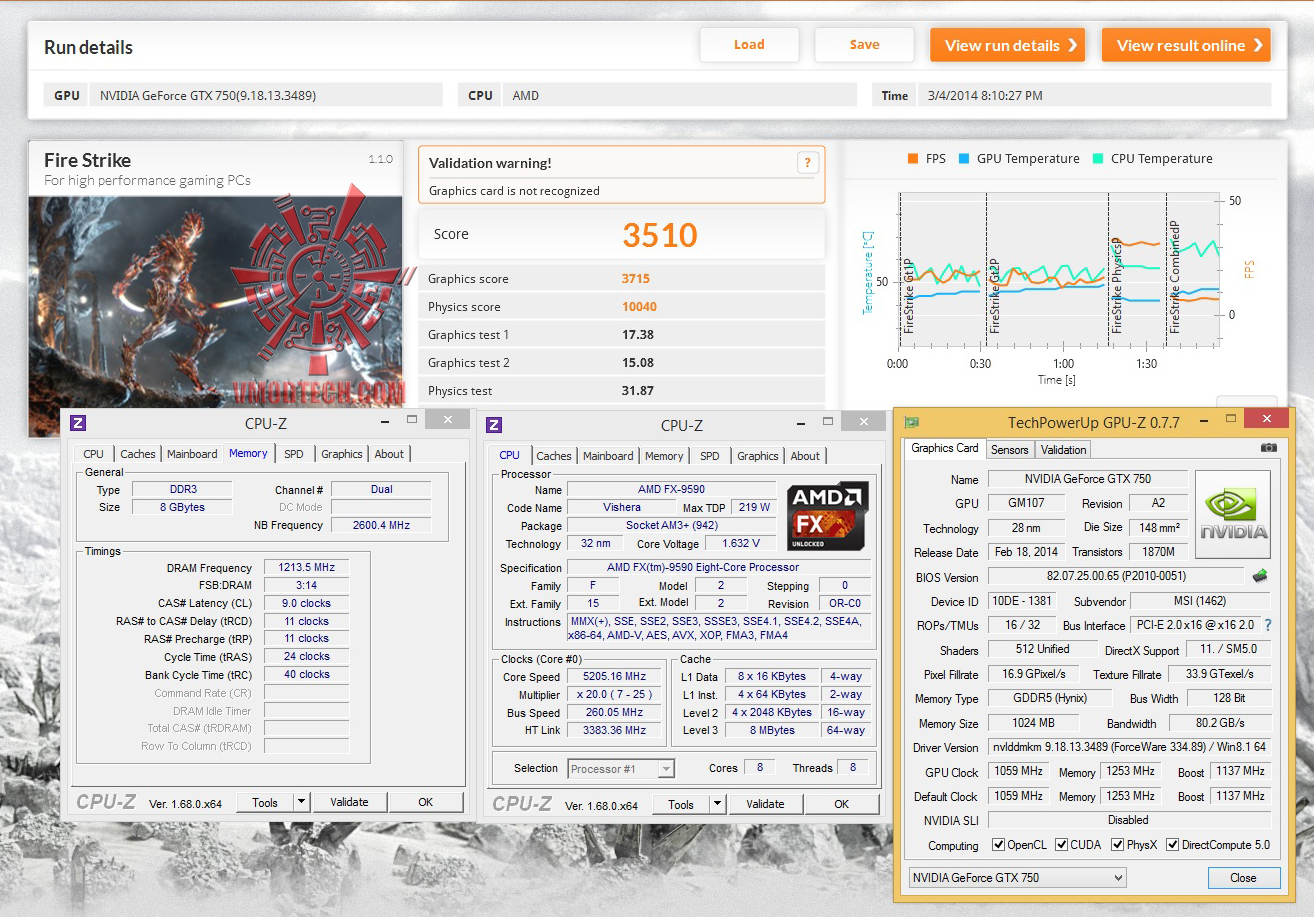Click the blue GPU Temperature legend swatch
Screen dimensions: 1314x917
point(964,158)
